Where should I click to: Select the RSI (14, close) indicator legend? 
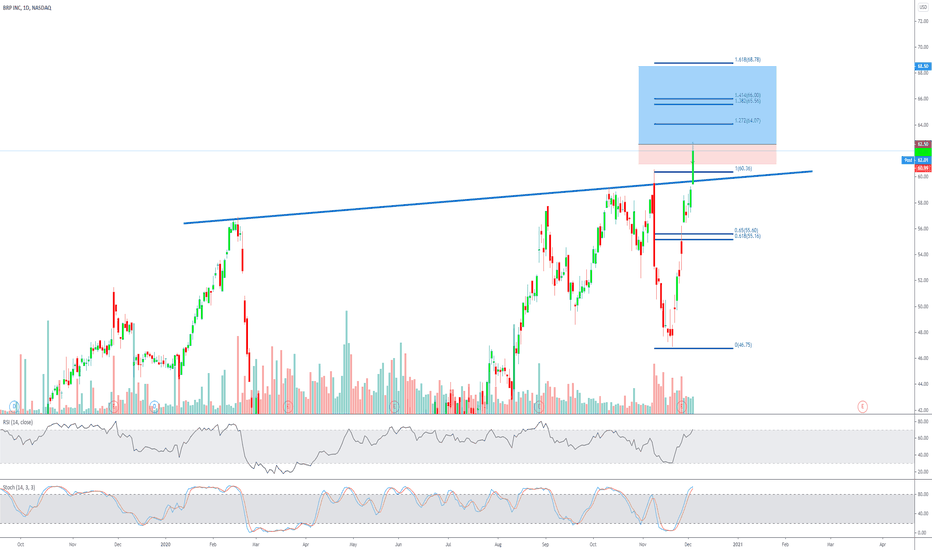coord(18,422)
